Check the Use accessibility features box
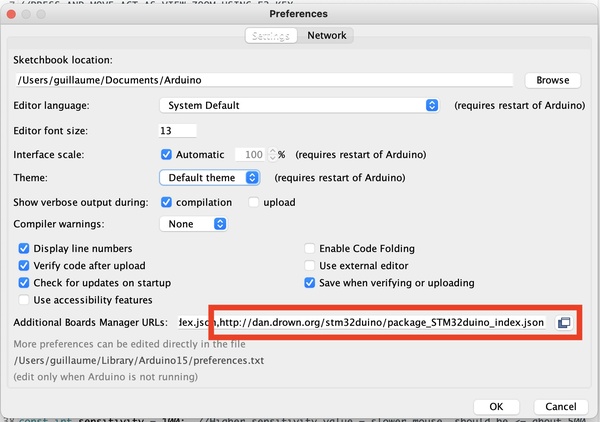 tap(24, 299)
